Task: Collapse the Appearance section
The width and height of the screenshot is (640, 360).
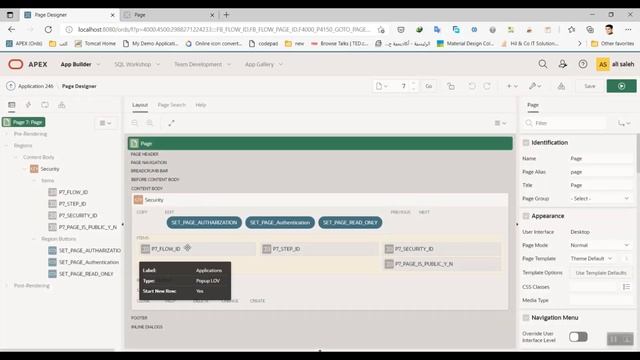Action: coord(526,216)
